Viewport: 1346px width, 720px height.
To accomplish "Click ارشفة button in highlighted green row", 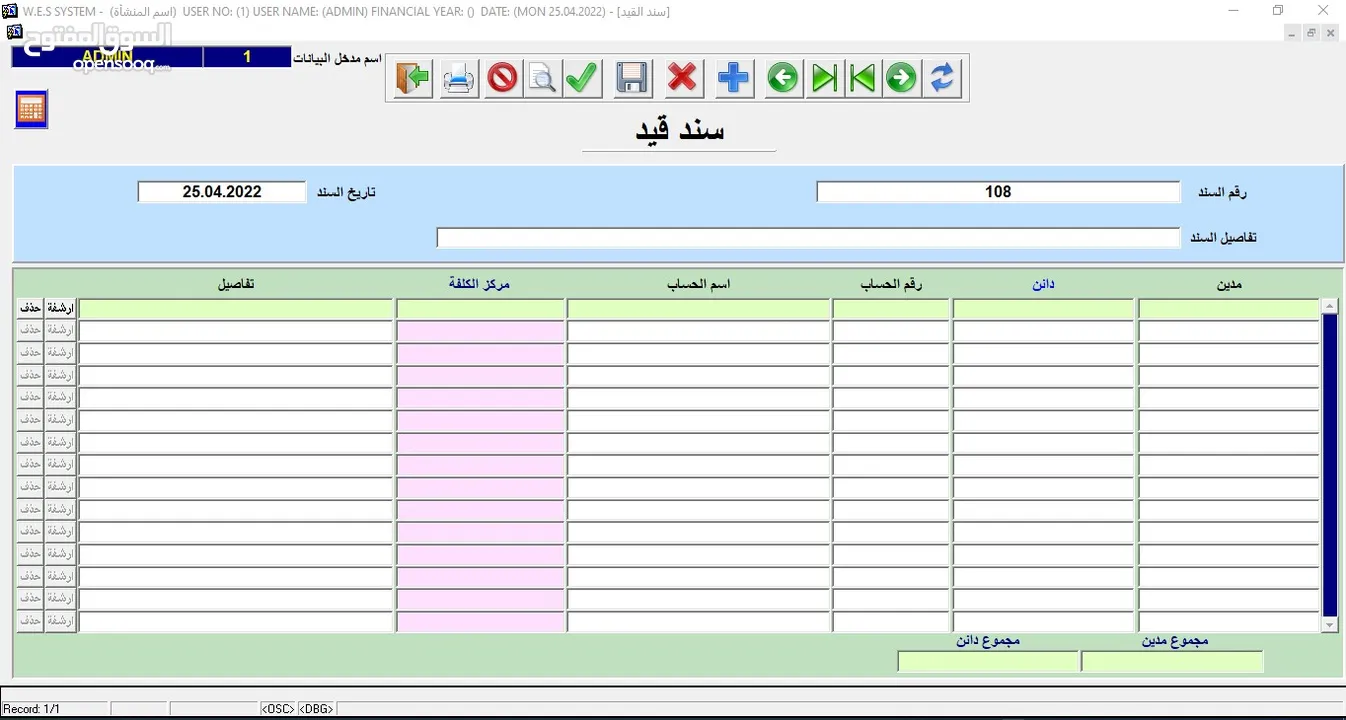I will pos(61,309).
